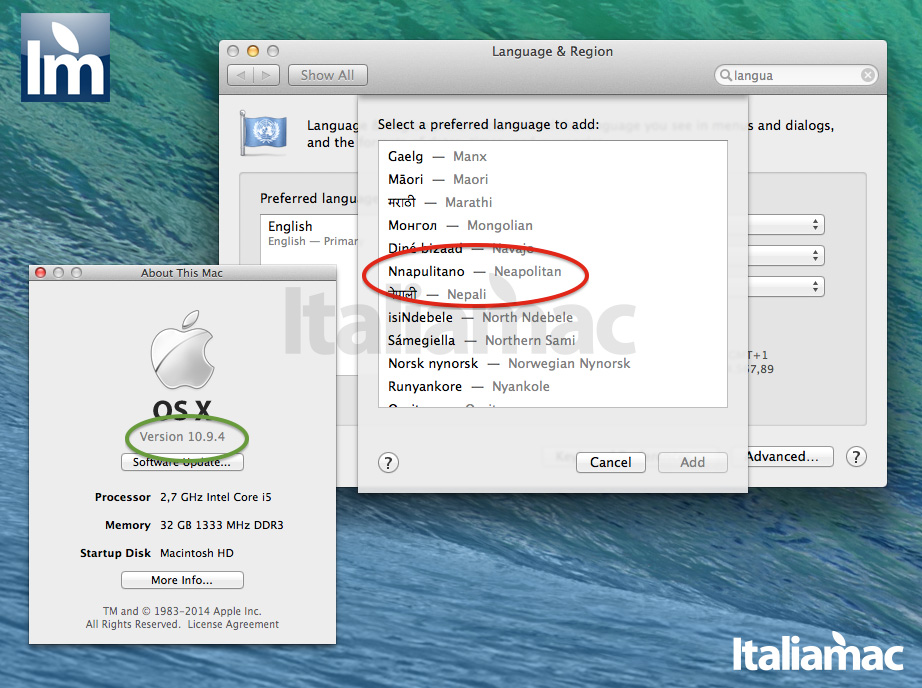The width and height of the screenshot is (922, 688).
Task: Select the Mongolian language row
Action: [553, 225]
